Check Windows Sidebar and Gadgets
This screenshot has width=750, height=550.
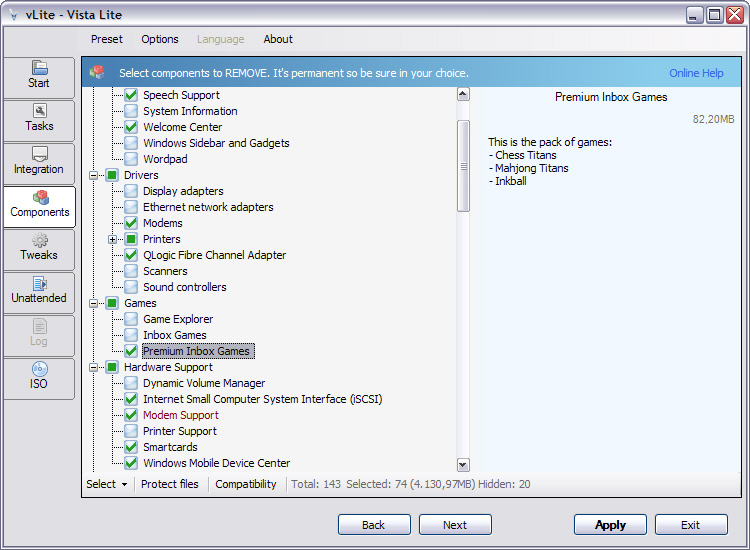tap(131, 143)
